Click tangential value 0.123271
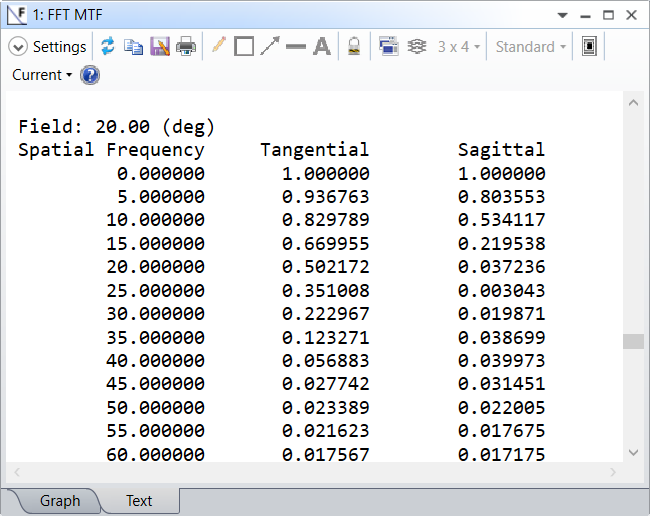 [x=325, y=337]
